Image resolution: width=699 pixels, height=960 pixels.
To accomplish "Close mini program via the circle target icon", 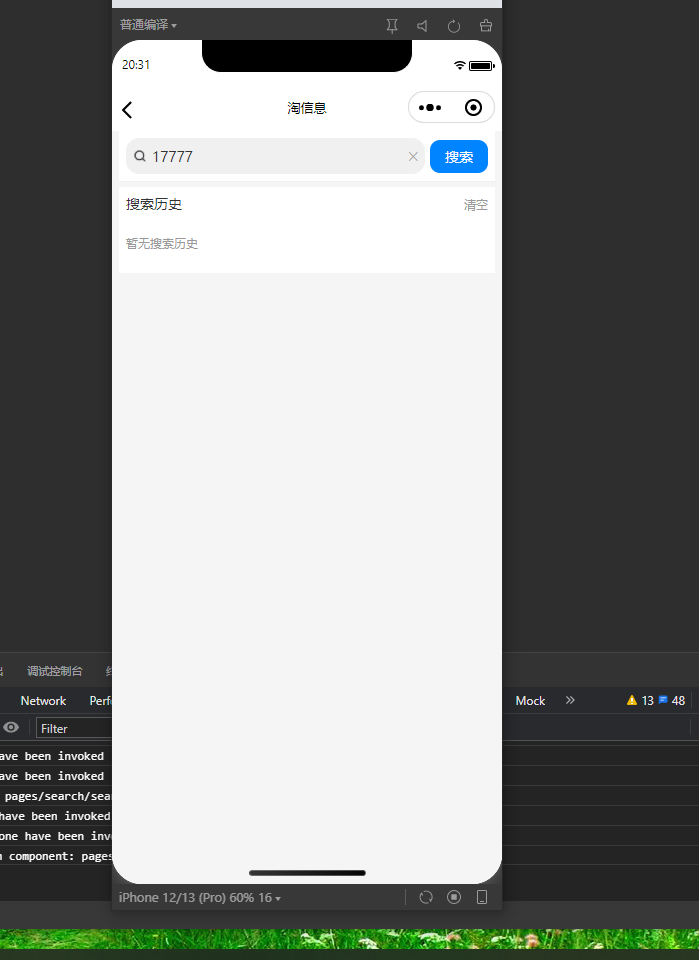I will 473,108.
